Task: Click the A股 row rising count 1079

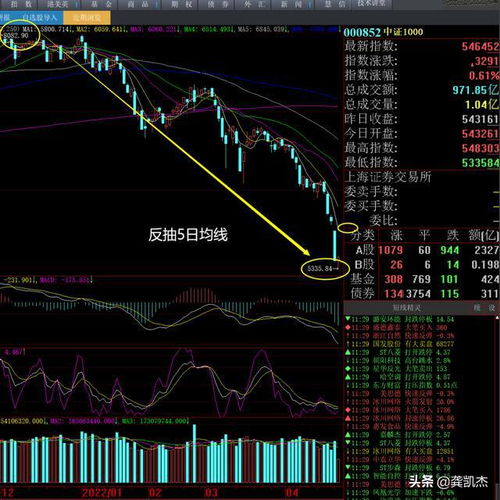Action: tap(391, 250)
